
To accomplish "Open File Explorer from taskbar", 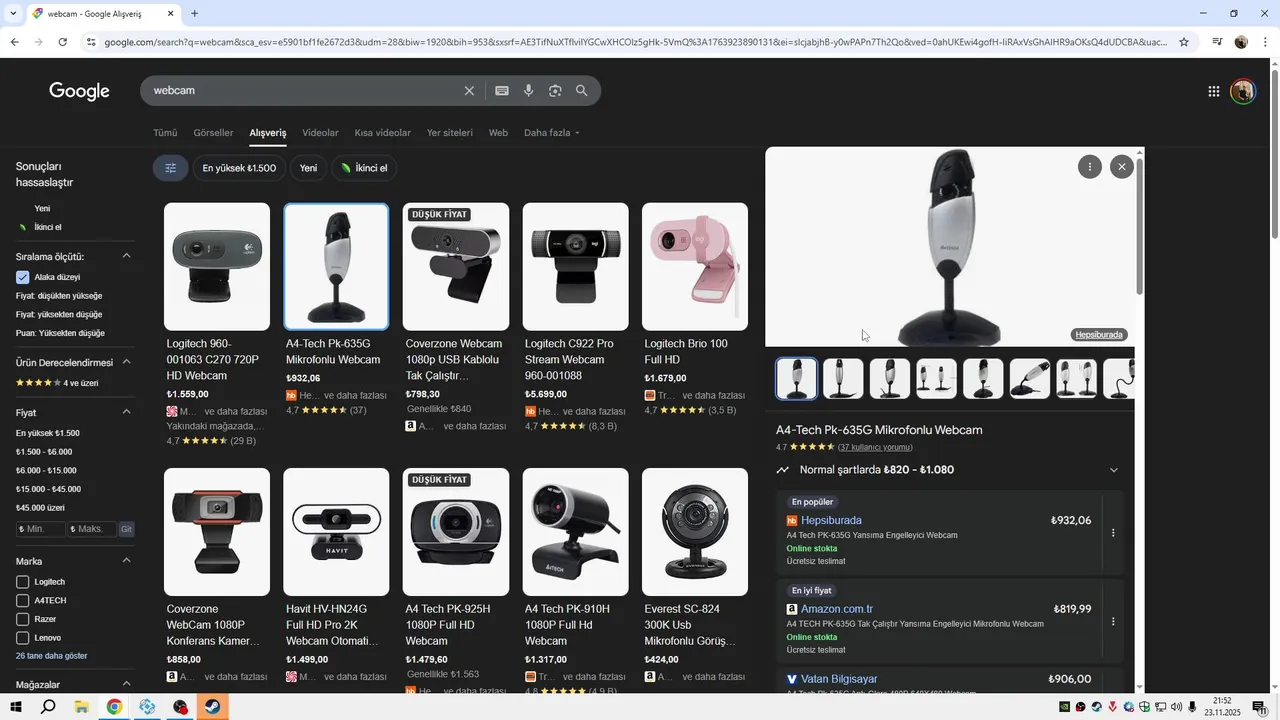I will [x=81, y=707].
